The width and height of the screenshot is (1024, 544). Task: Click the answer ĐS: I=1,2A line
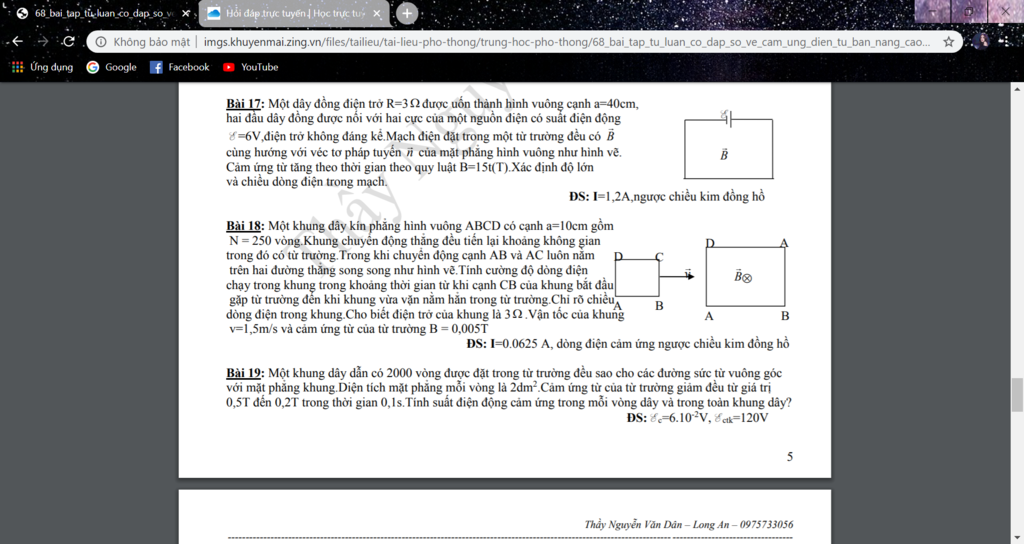[x=667, y=197]
